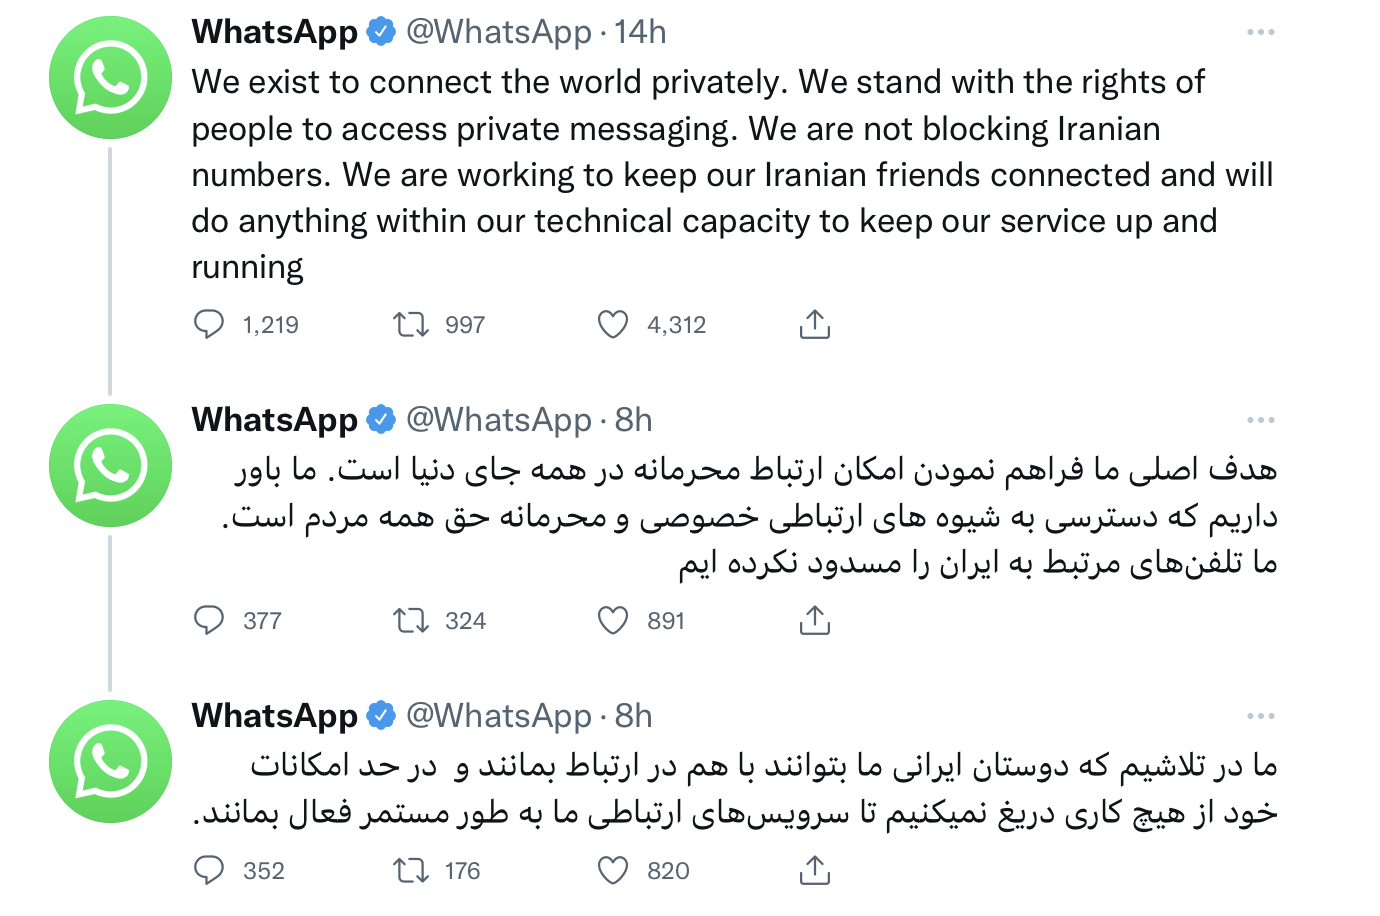Image resolution: width=1380 pixels, height=916 pixels.
Task: Open more options menu on first tweet
Action: (x=1261, y=31)
